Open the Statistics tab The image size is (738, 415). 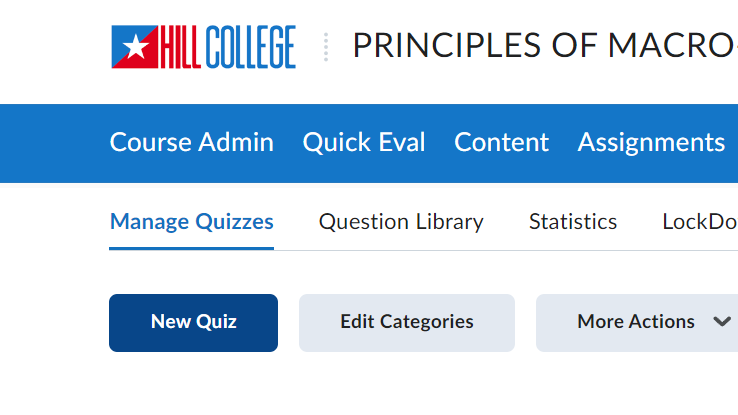(x=573, y=222)
